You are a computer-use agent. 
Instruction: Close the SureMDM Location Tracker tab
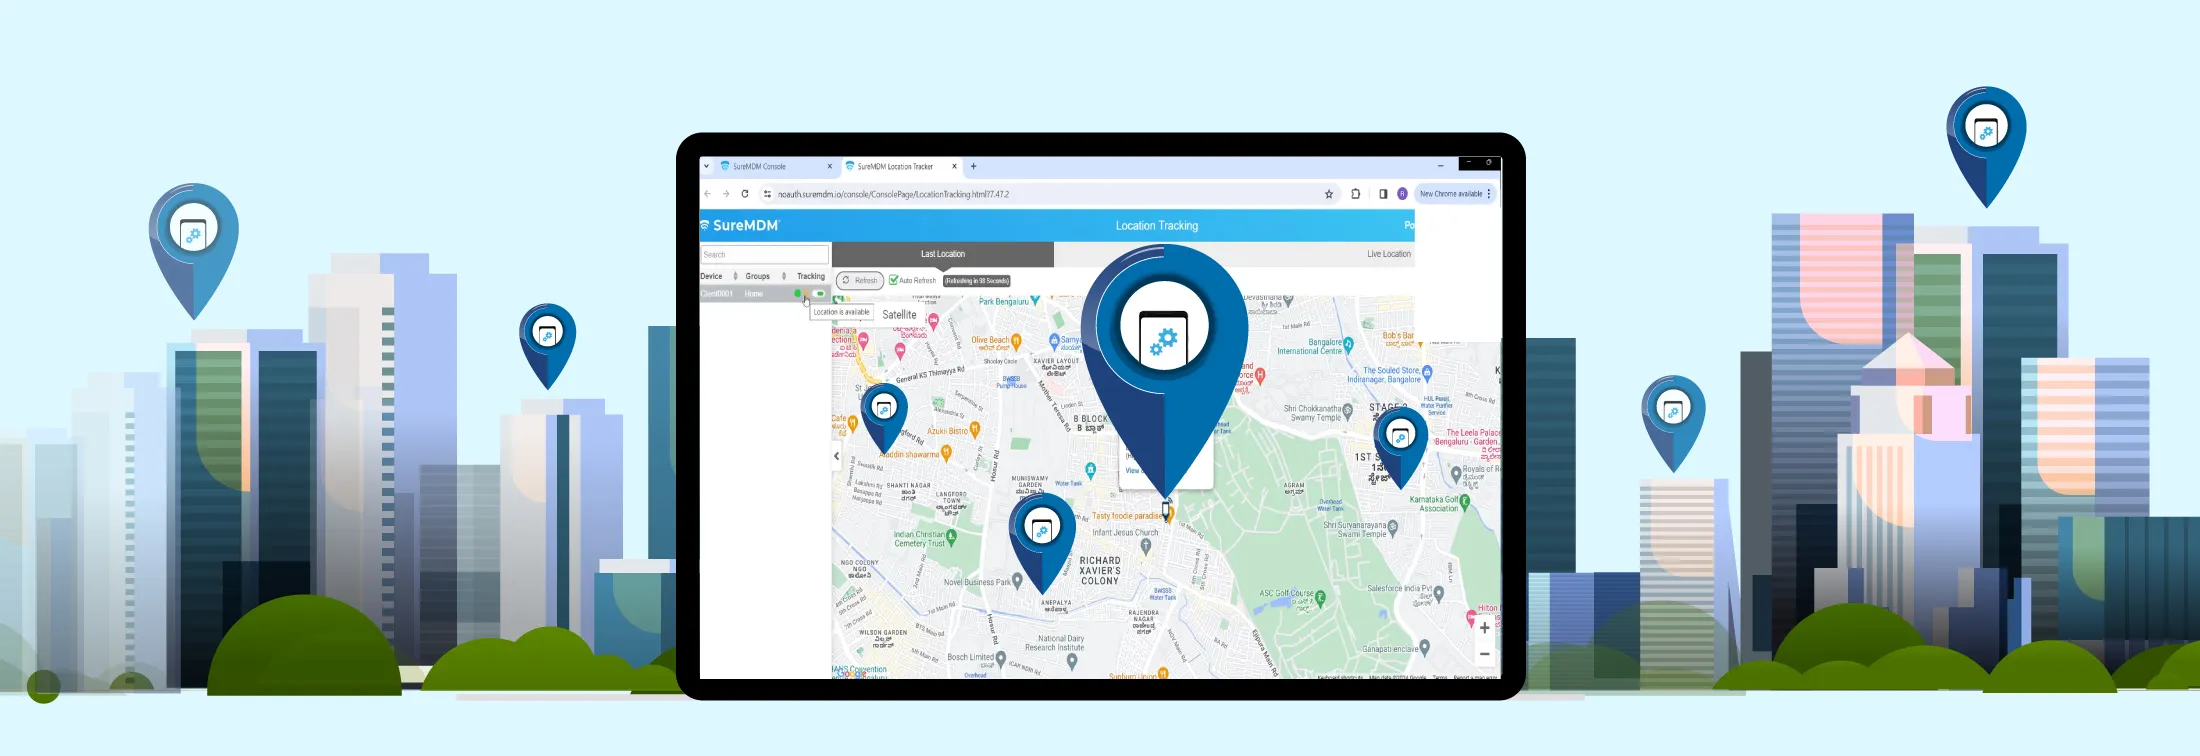(954, 167)
